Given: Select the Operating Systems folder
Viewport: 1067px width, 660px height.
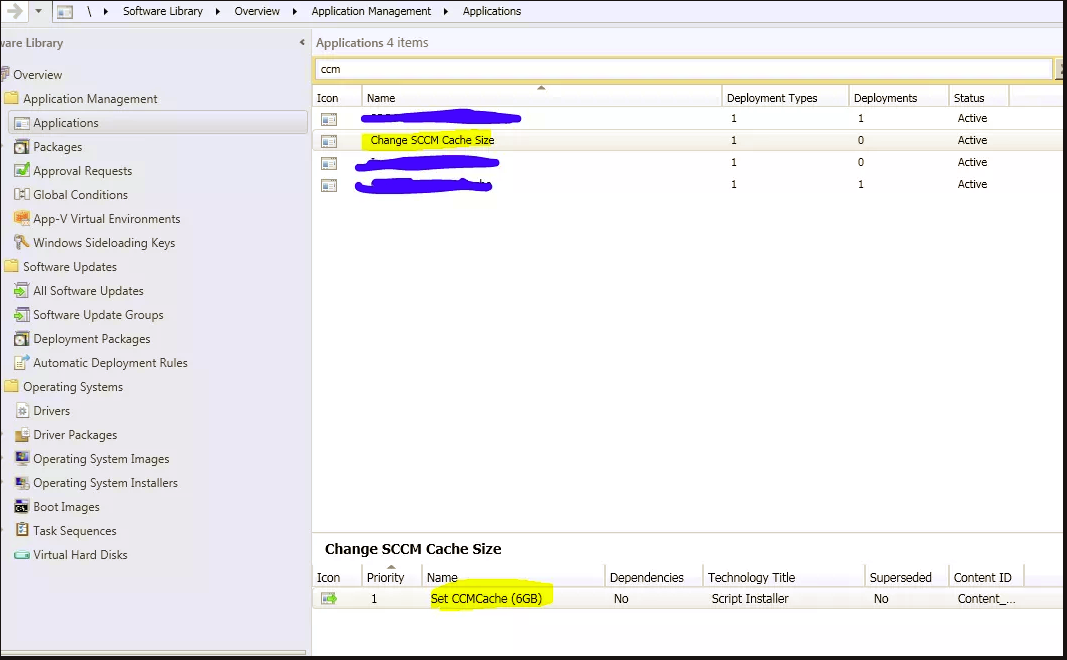Looking at the screenshot, I should click(x=73, y=386).
